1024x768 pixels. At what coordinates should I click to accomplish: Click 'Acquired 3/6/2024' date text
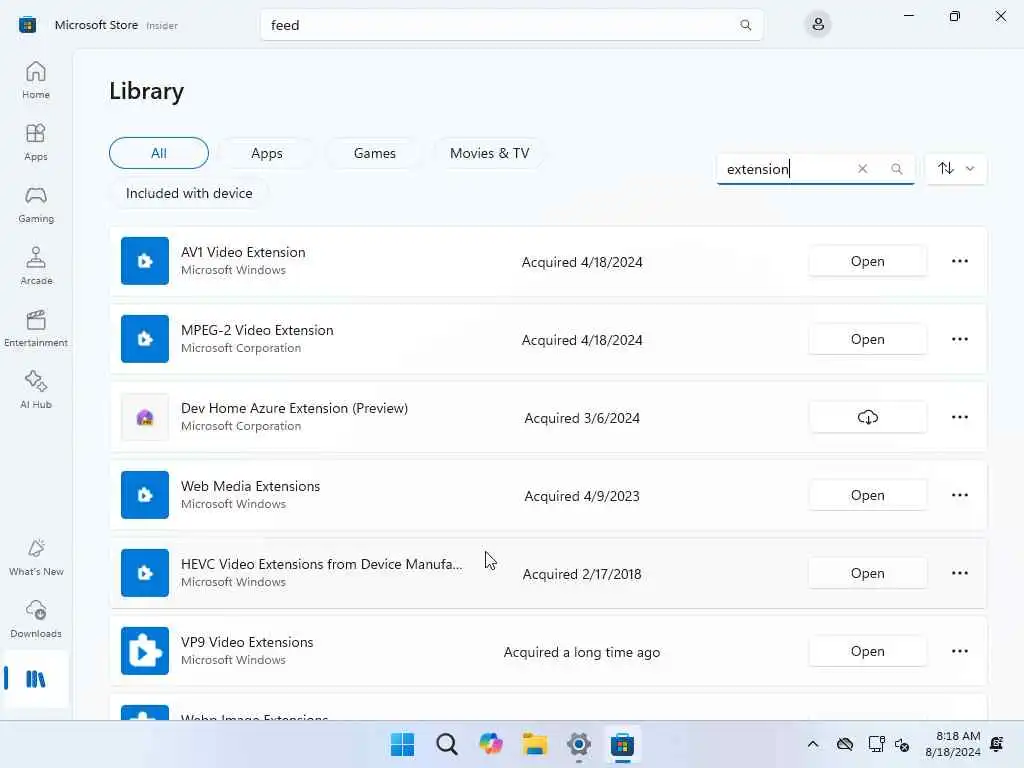(581, 418)
